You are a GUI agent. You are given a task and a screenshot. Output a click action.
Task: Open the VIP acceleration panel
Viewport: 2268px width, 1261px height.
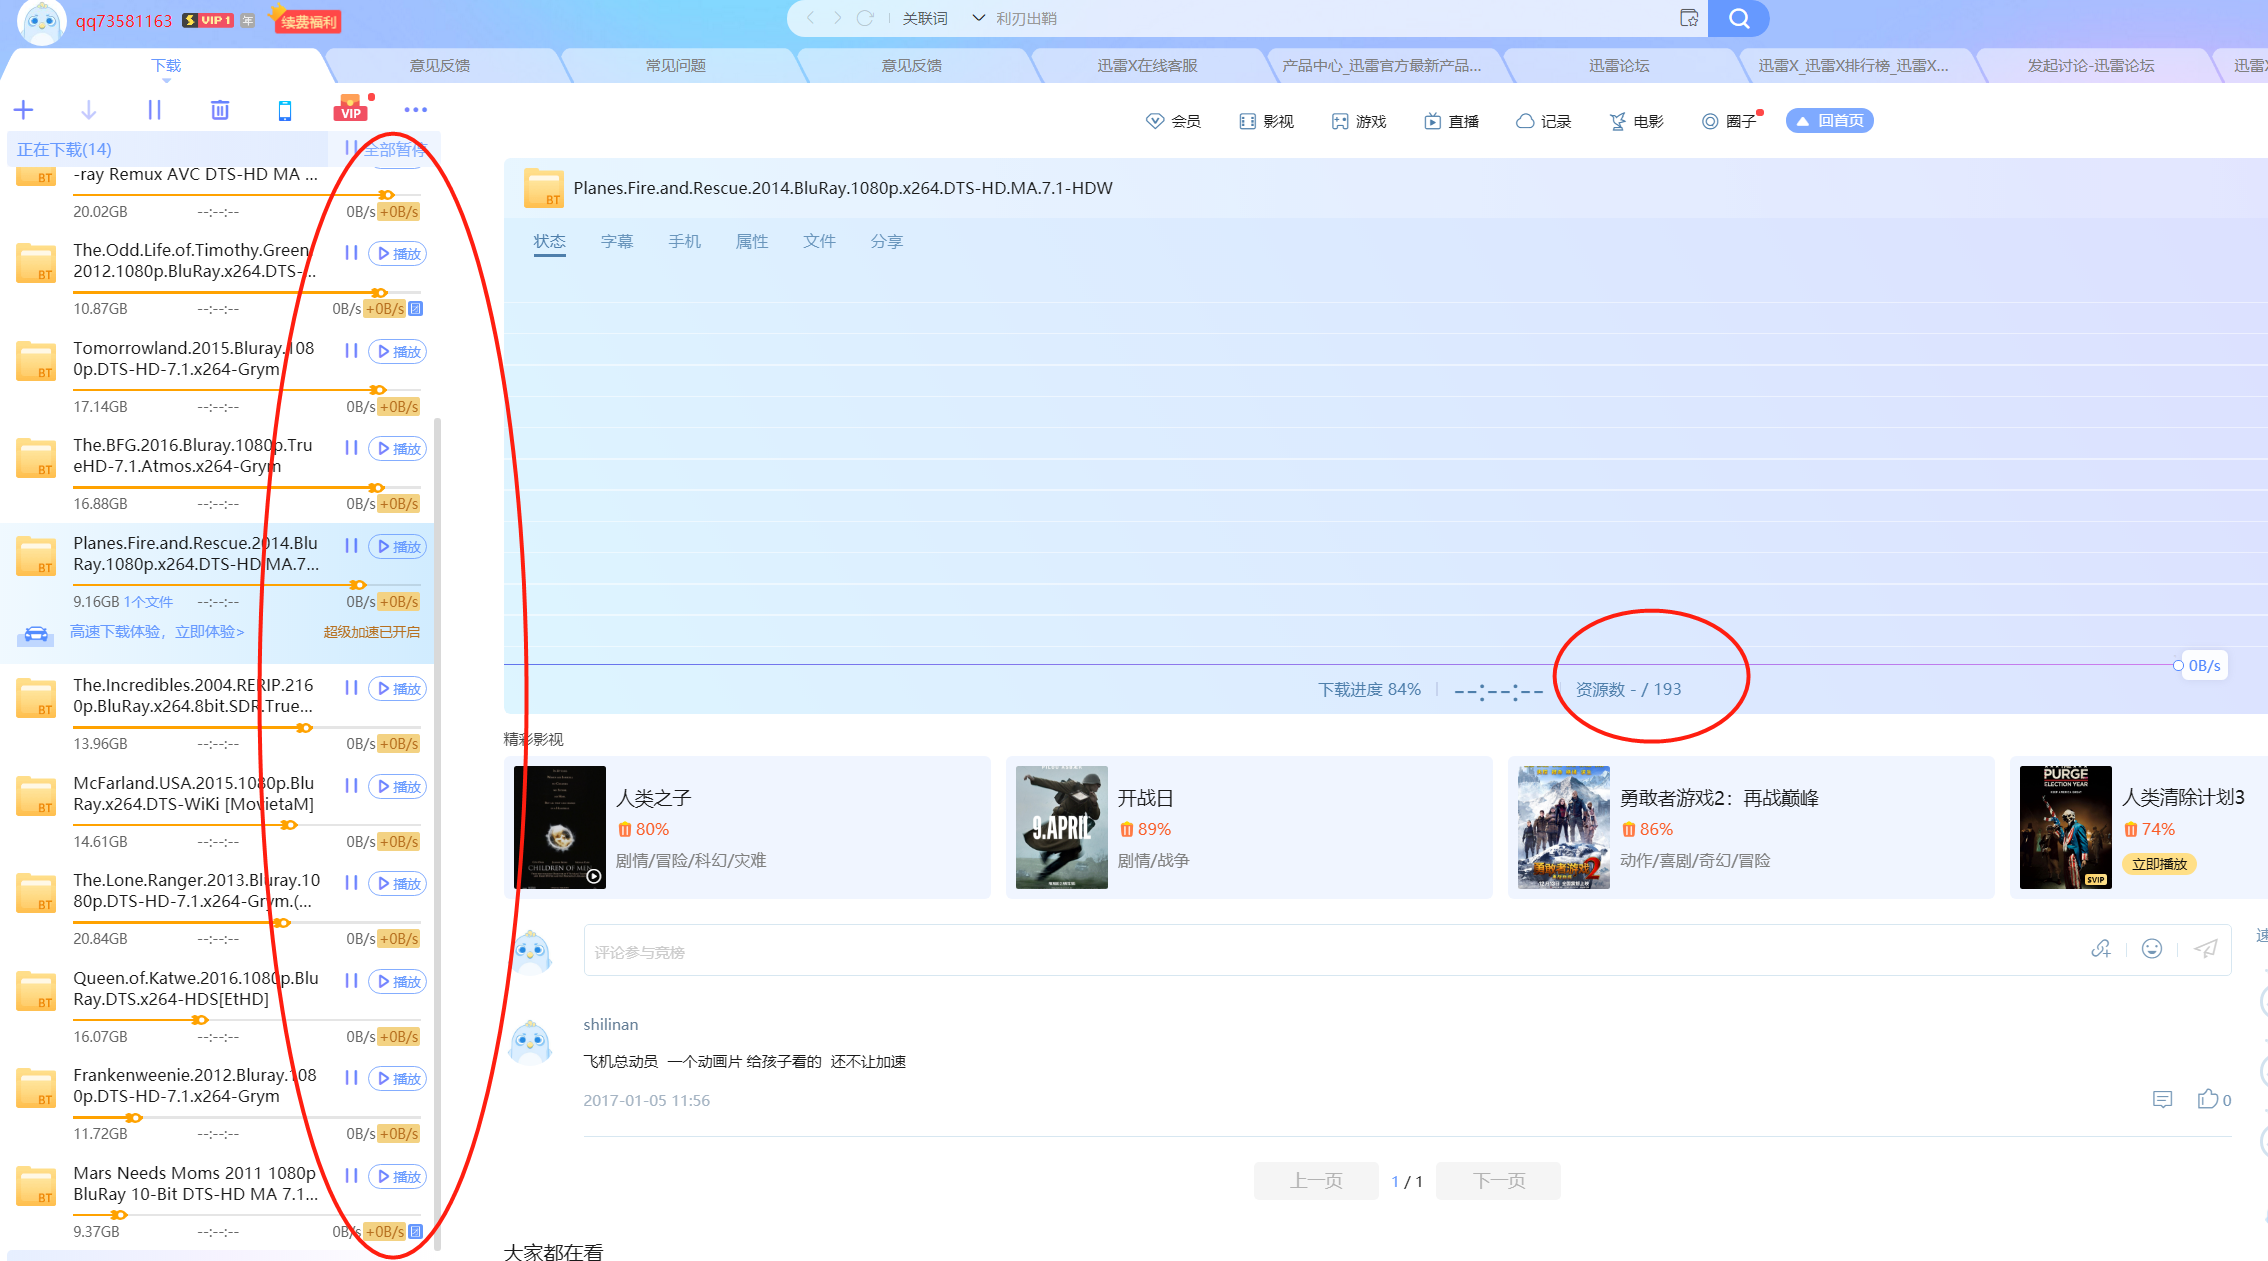click(350, 109)
